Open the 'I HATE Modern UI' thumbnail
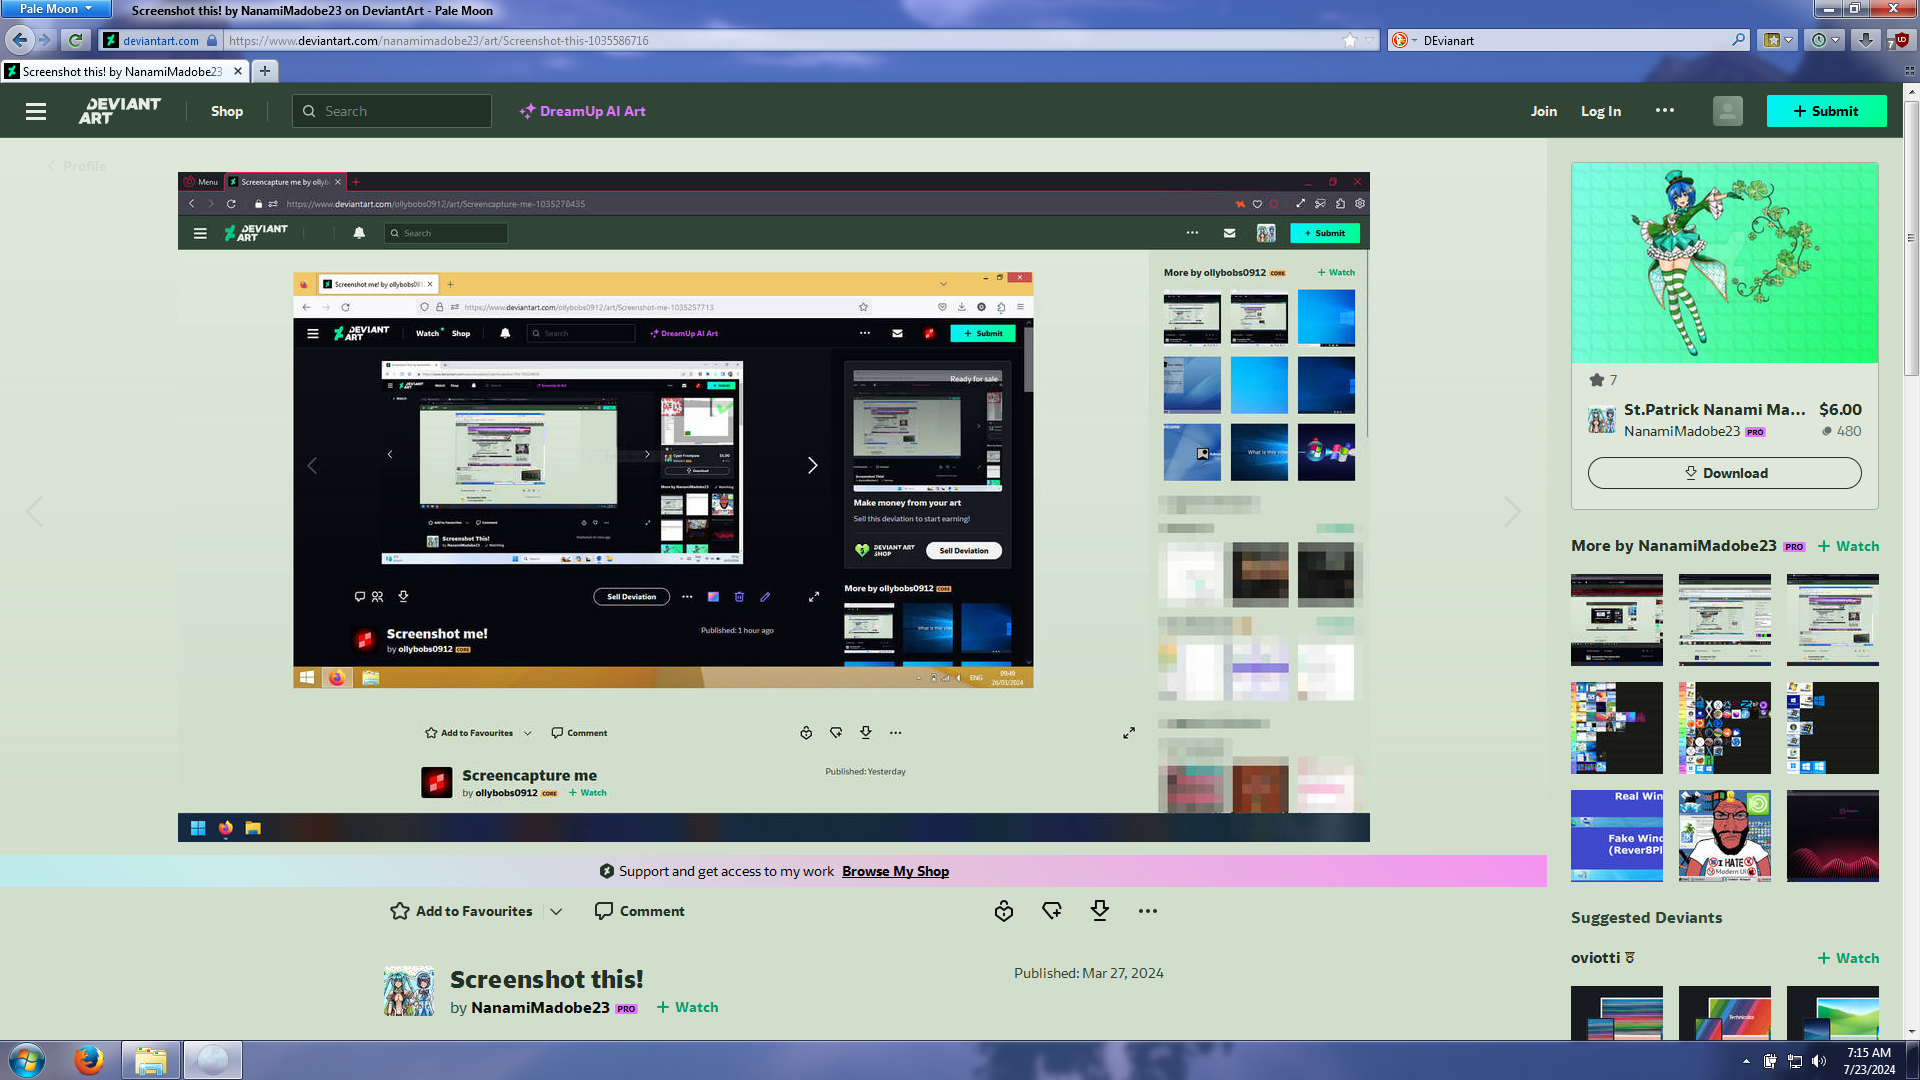 [1724, 836]
